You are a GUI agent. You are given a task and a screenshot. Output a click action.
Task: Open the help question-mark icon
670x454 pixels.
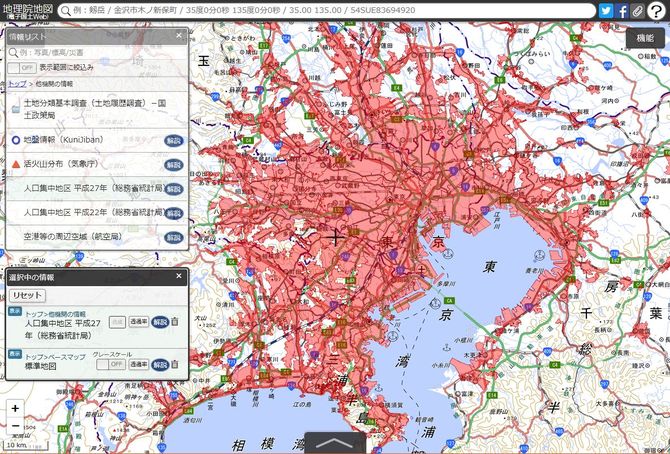pyautogui.click(x=656, y=11)
